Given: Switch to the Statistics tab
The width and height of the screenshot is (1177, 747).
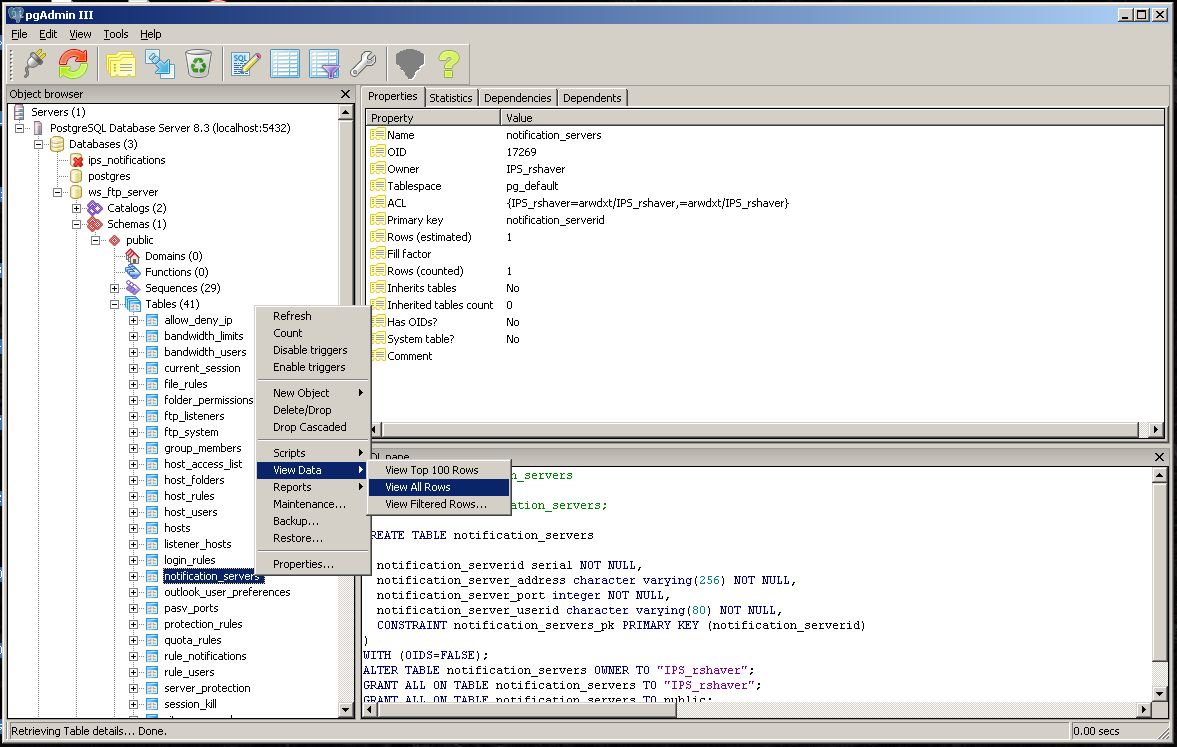Looking at the screenshot, I should [451, 98].
